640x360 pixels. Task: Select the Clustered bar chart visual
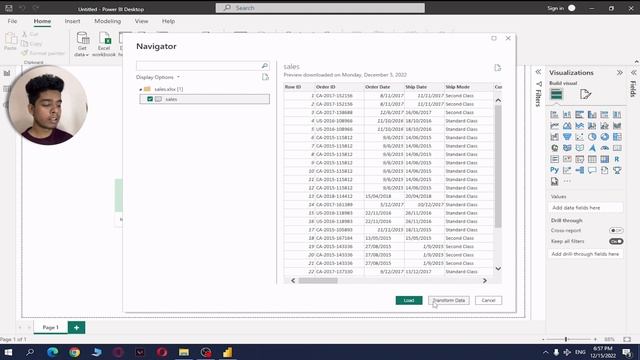[x=580, y=115]
